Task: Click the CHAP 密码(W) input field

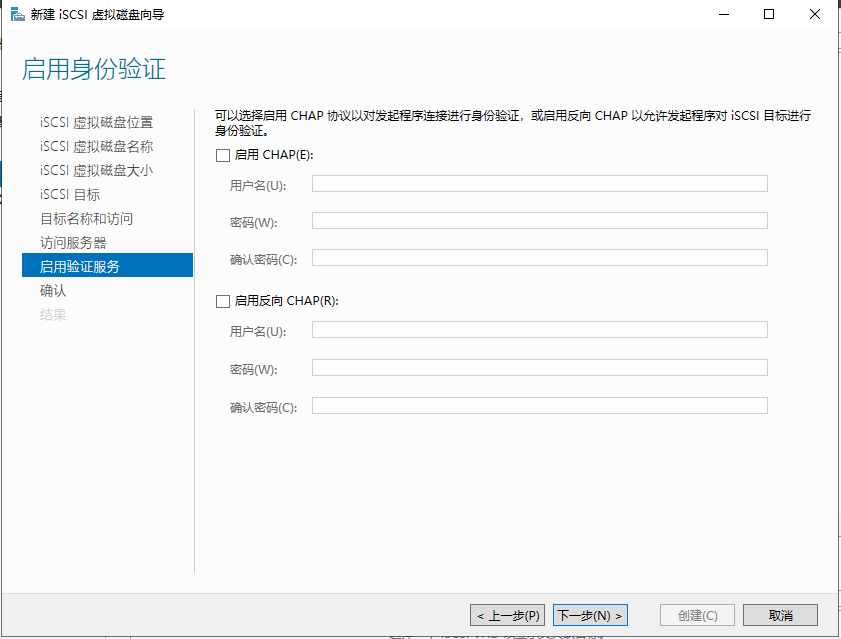Action: 540,221
